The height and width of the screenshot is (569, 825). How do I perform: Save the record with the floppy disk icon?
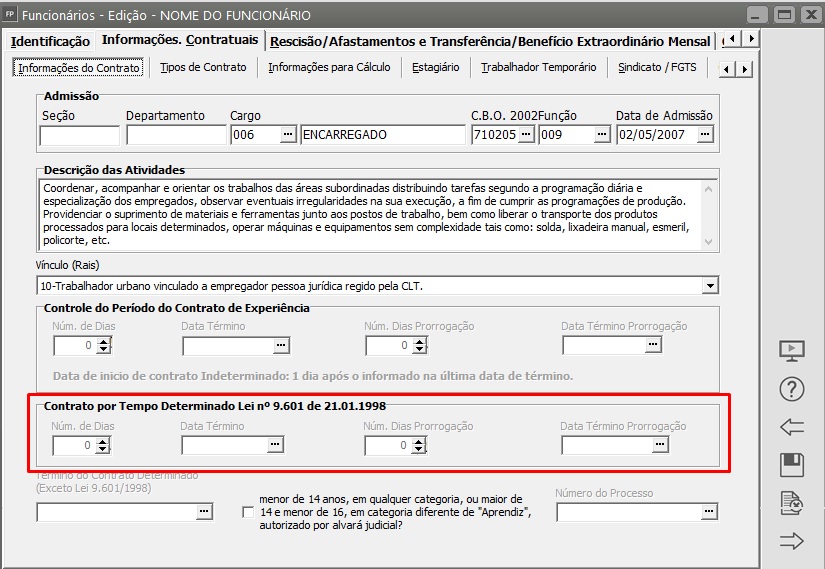791,465
